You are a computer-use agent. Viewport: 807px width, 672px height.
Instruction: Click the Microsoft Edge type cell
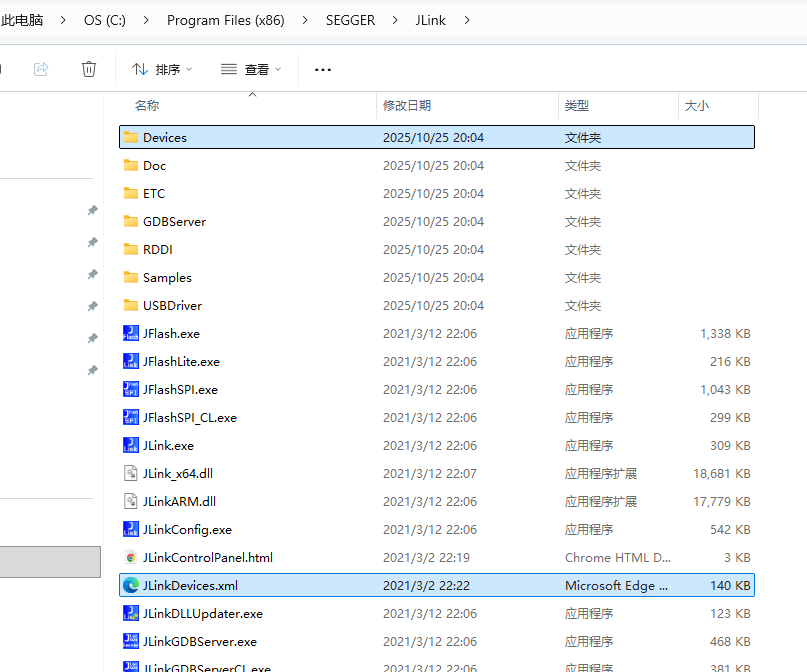(616, 586)
